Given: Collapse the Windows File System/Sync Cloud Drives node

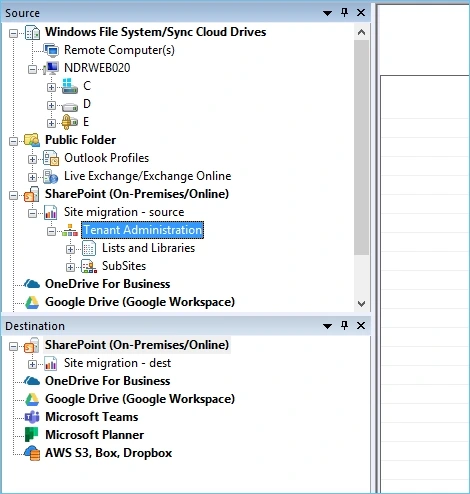Looking at the screenshot, I should click(x=13, y=33).
